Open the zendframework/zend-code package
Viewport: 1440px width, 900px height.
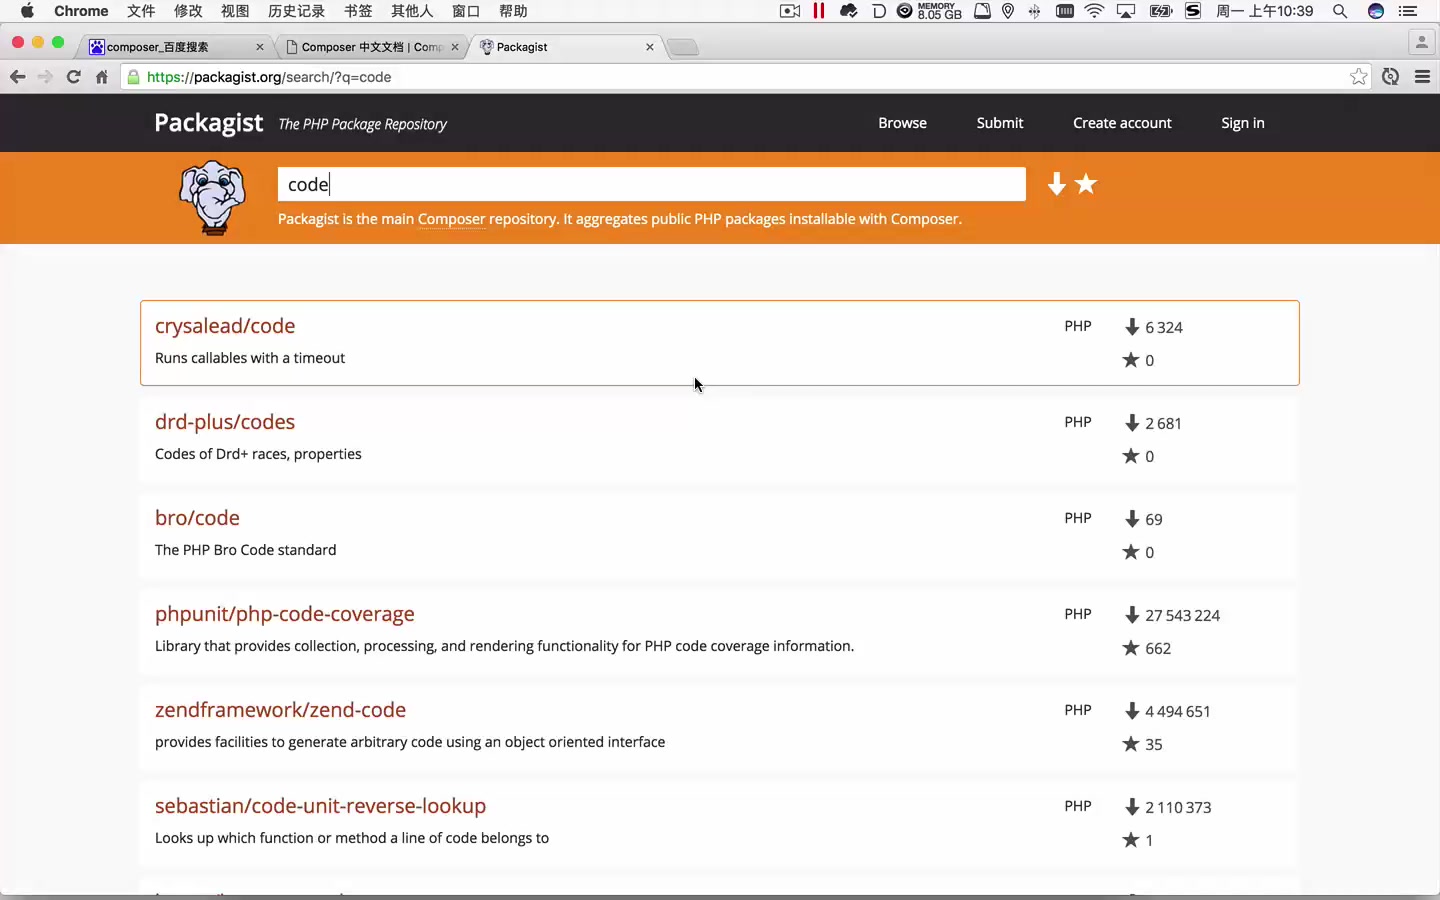click(280, 710)
